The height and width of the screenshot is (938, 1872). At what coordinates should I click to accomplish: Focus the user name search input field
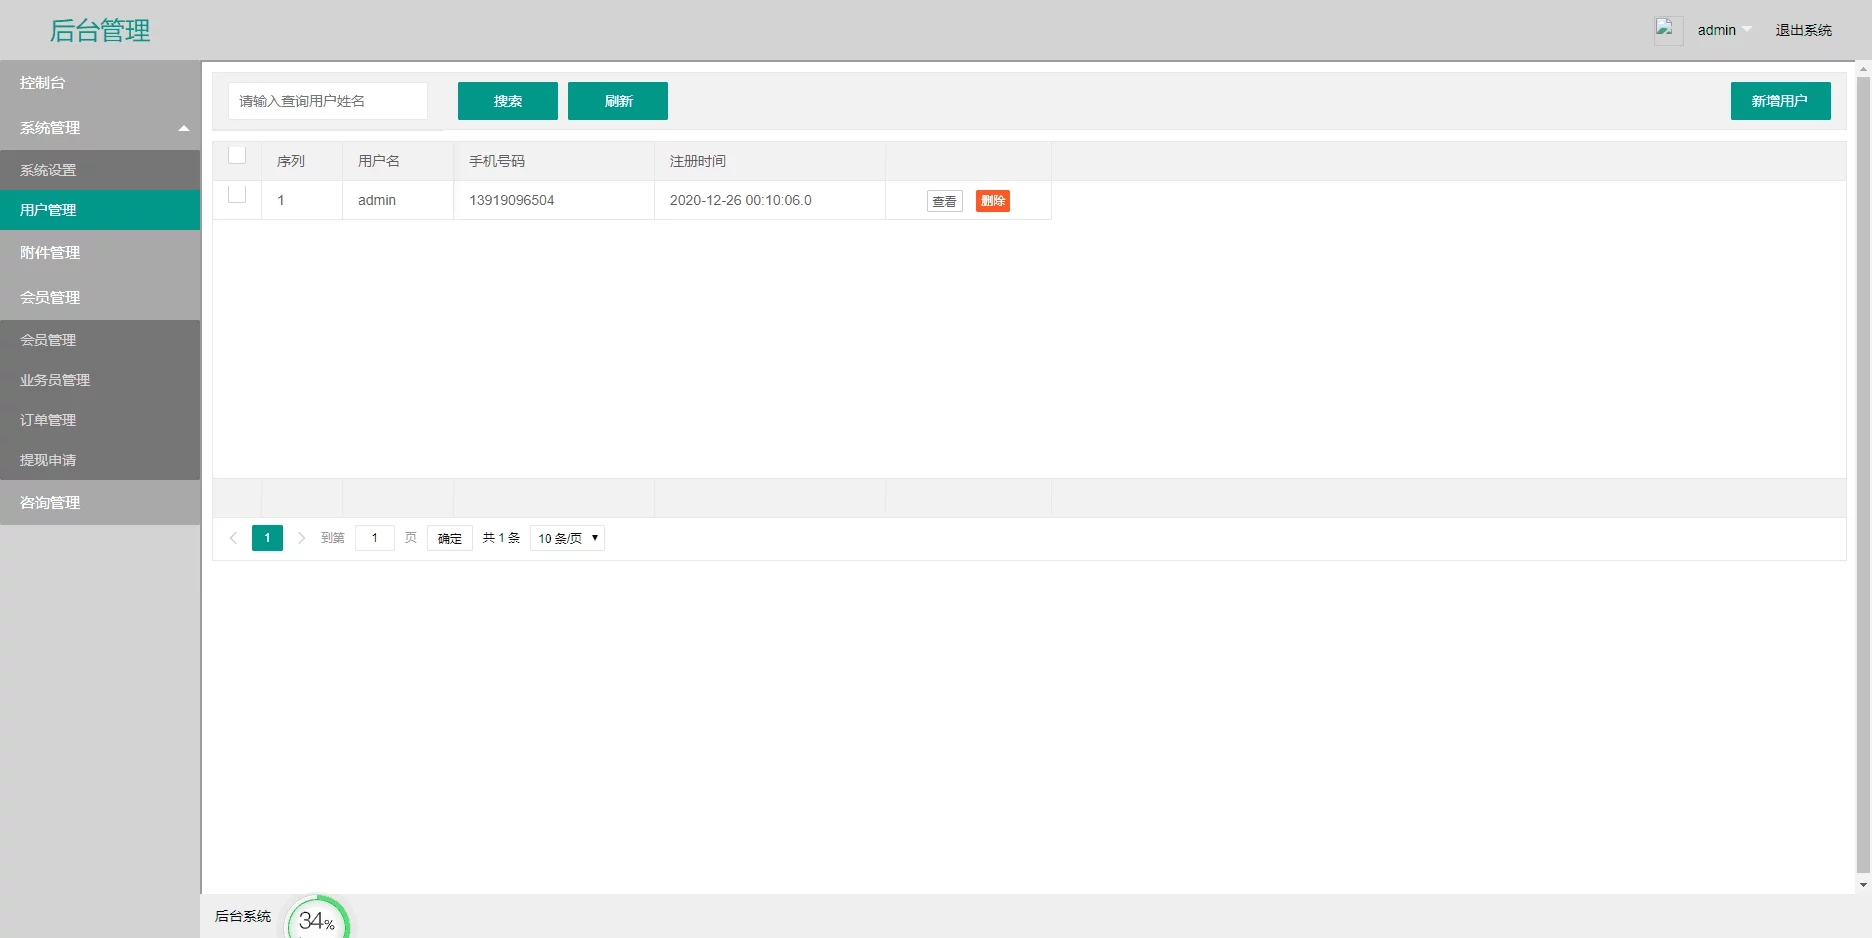pos(327,101)
